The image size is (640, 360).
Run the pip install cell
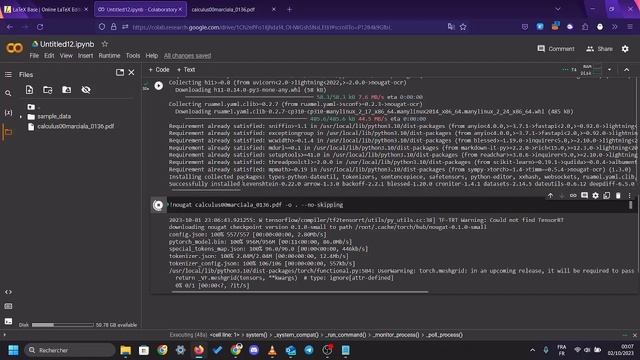coord(158,86)
